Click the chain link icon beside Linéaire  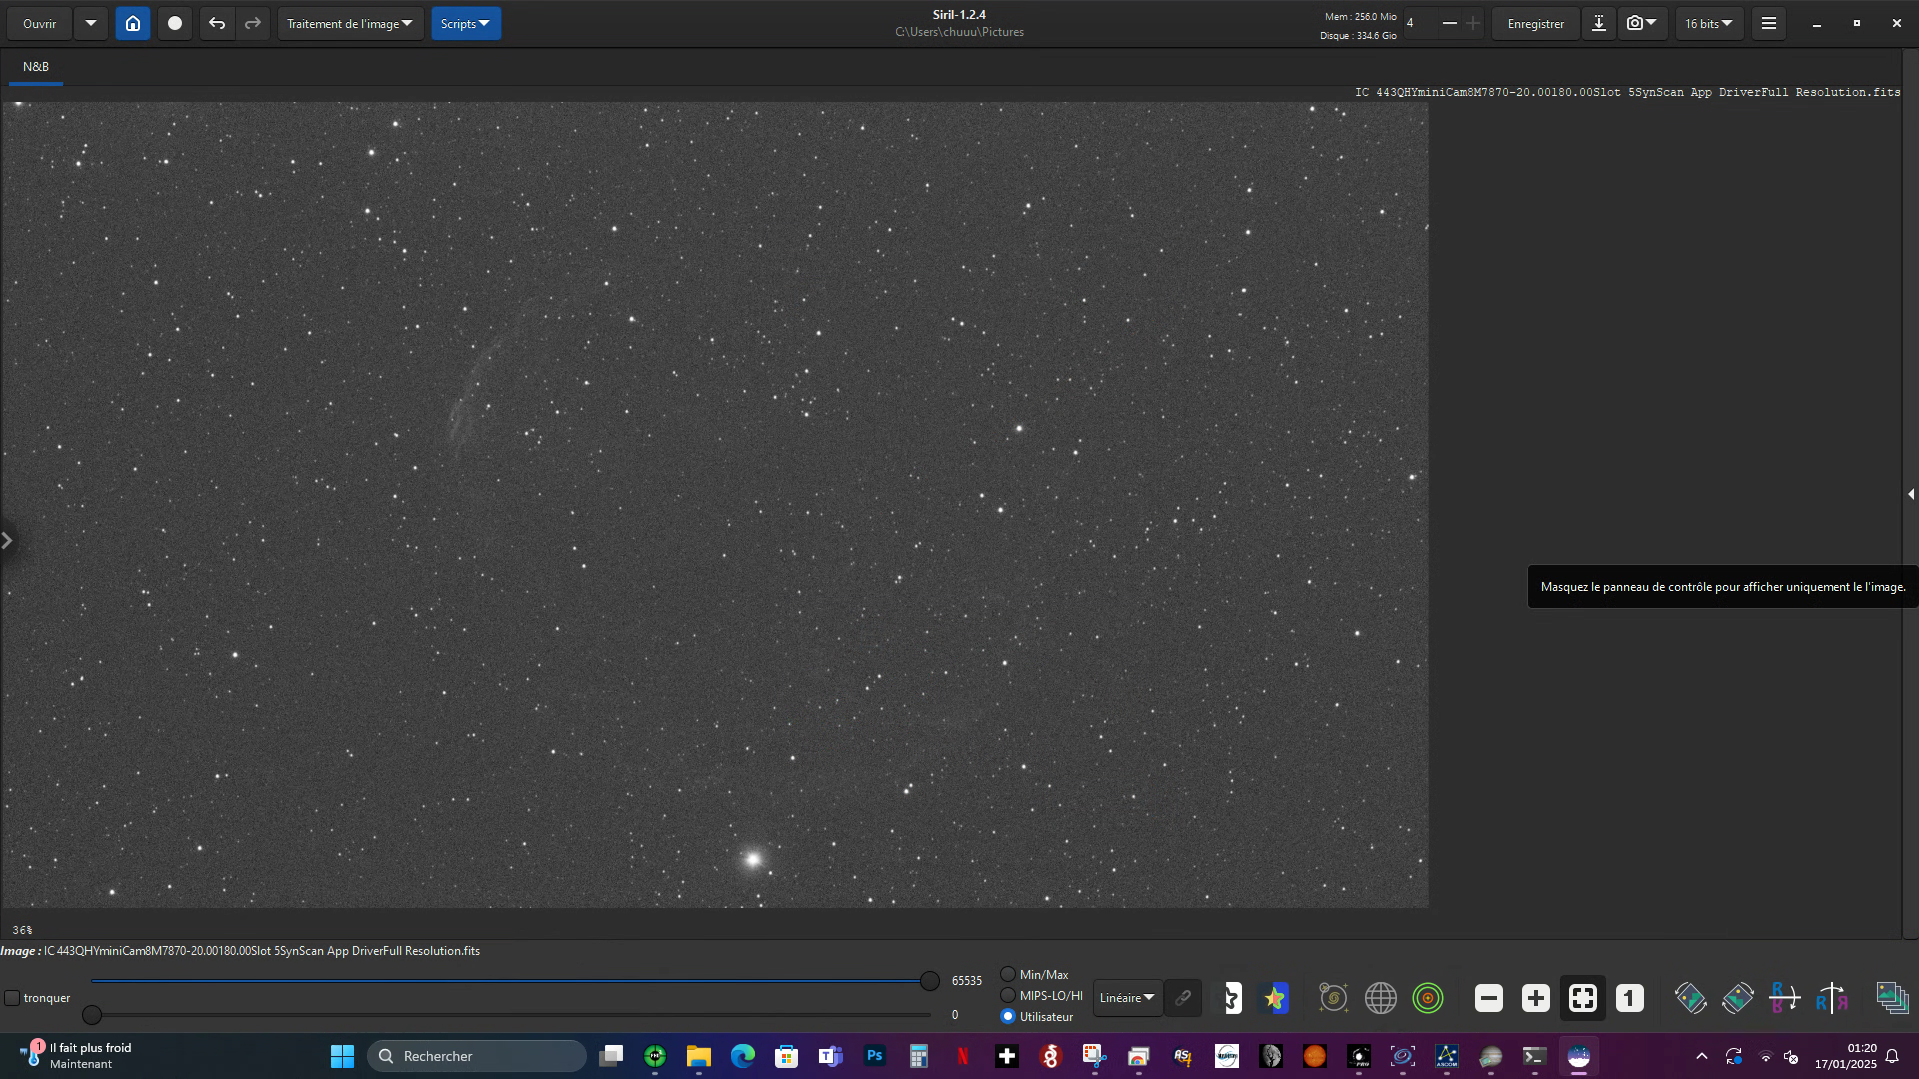click(1183, 997)
